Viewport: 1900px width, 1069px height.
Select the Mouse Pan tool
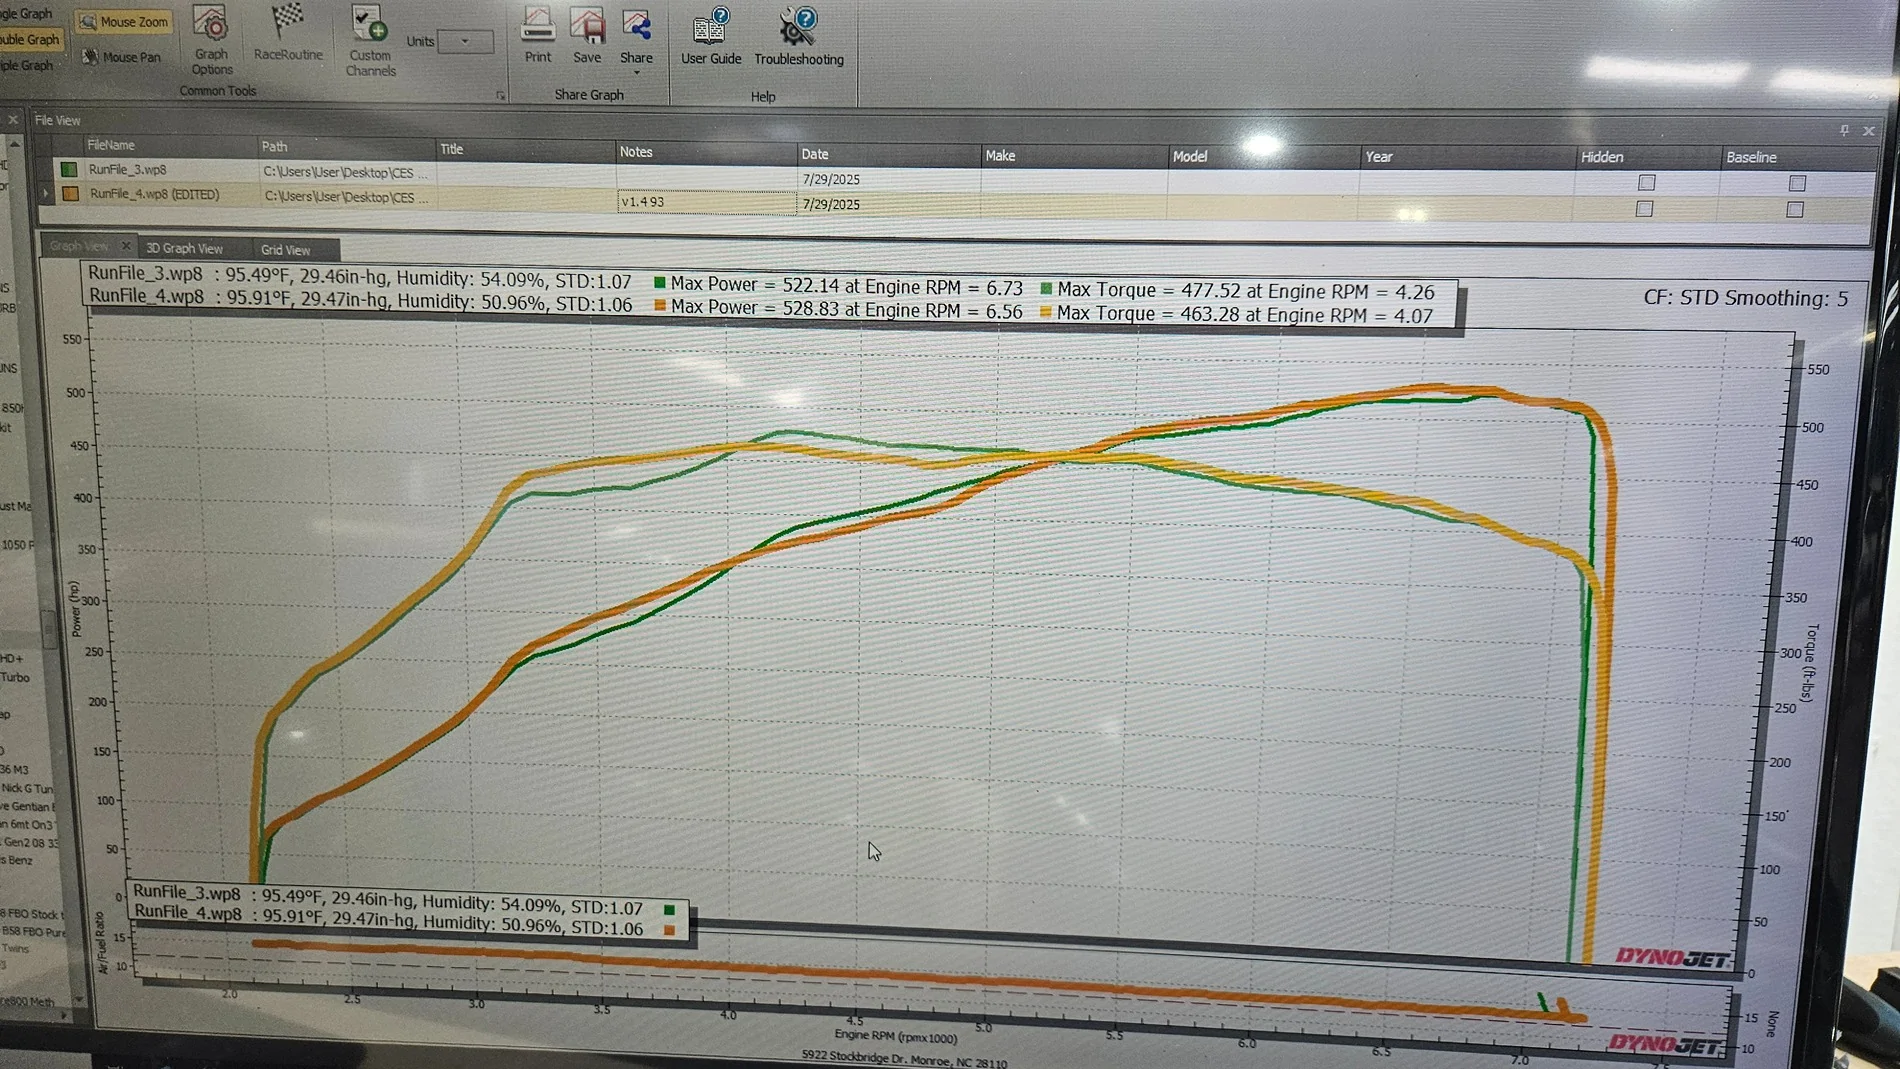click(x=121, y=57)
